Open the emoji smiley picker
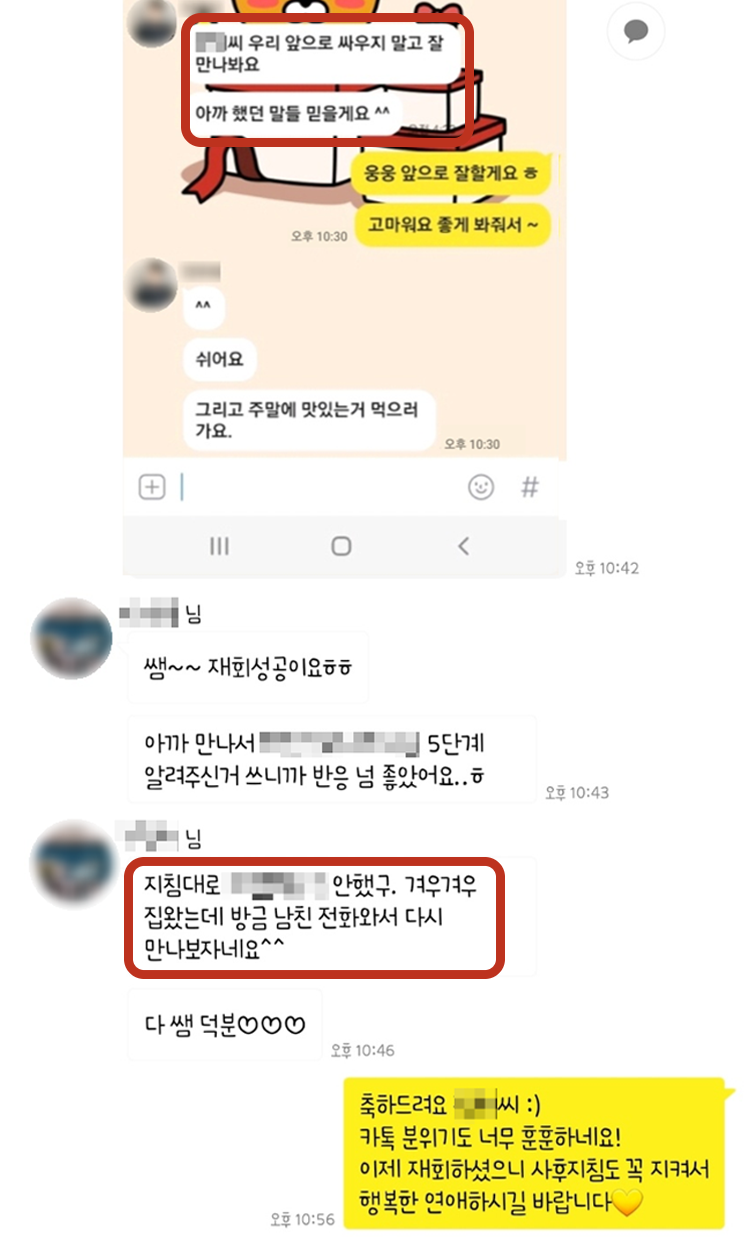 click(x=481, y=487)
